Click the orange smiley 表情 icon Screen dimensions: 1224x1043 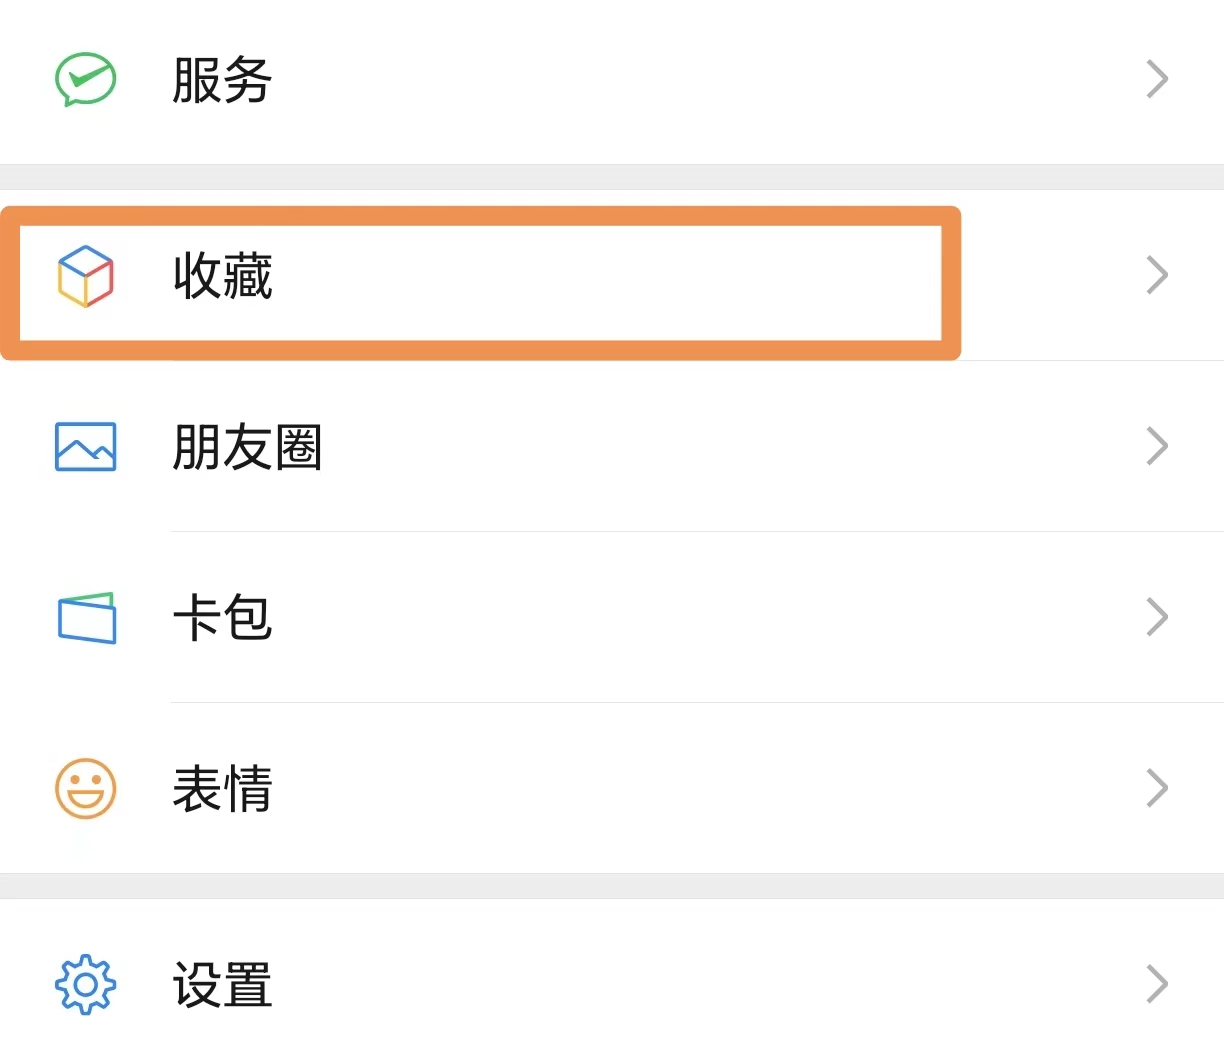(85, 788)
